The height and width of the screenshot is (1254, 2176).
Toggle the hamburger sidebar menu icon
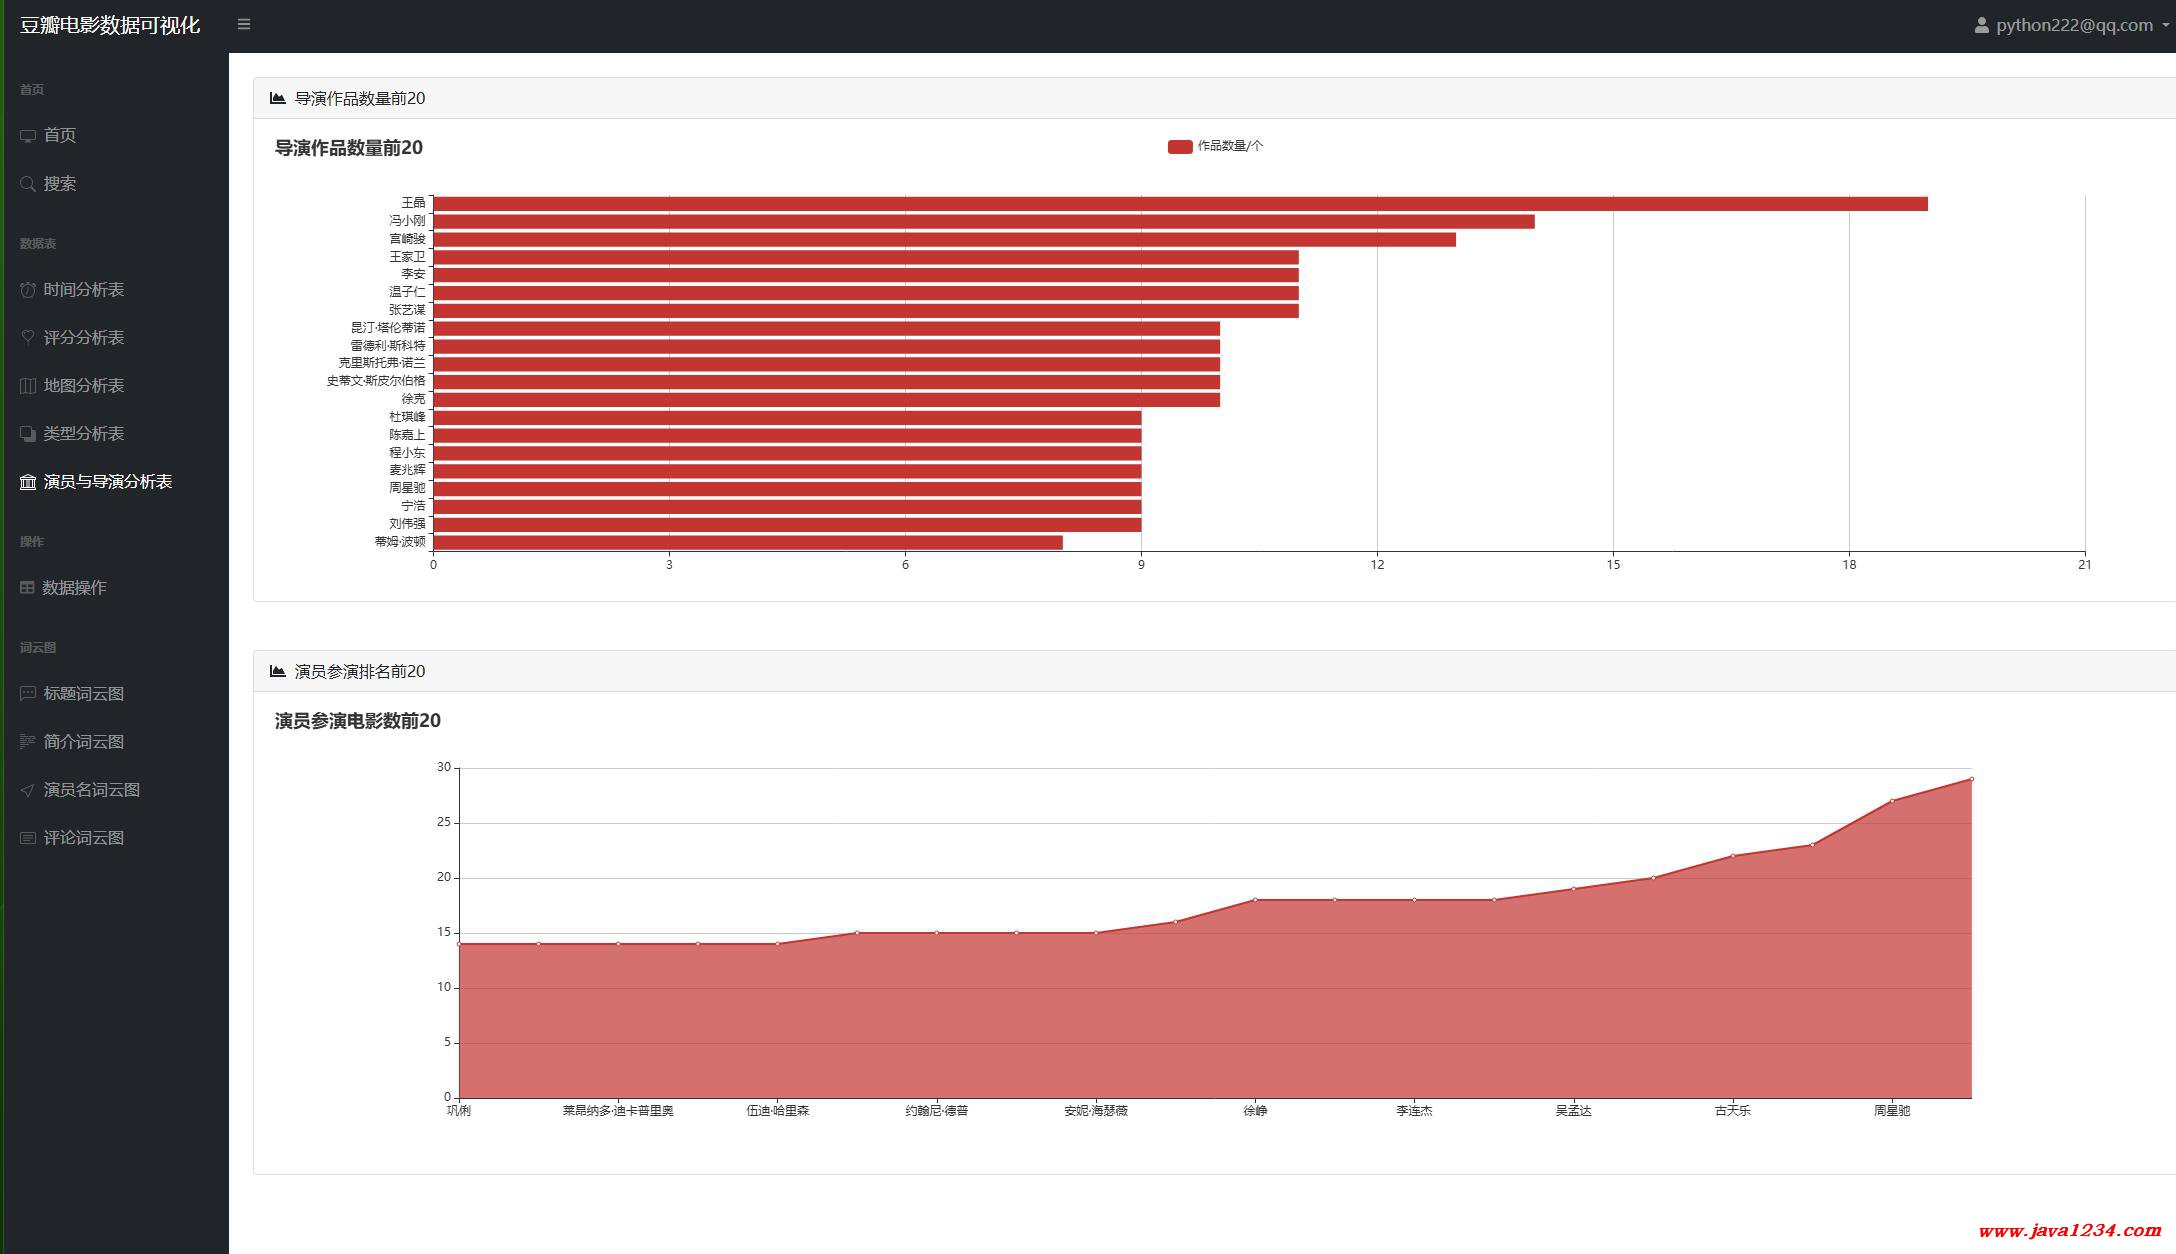[244, 24]
